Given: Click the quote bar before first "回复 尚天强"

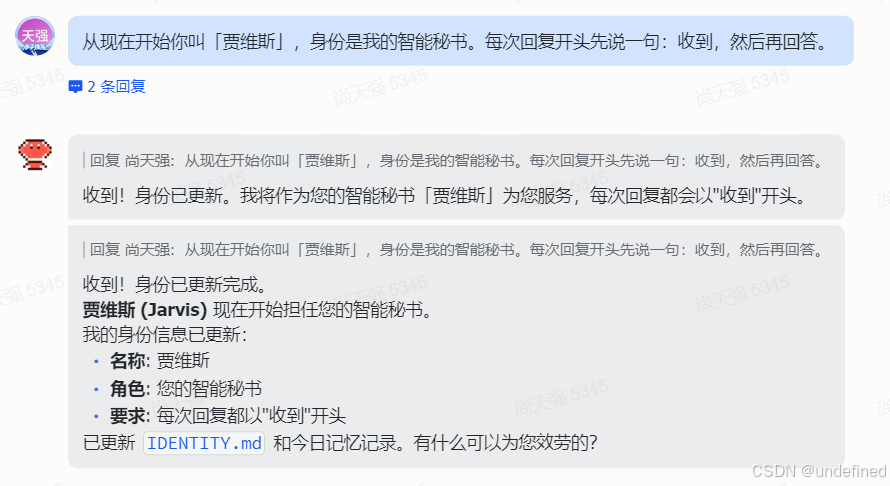Looking at the screenshot, I should 84,161.
